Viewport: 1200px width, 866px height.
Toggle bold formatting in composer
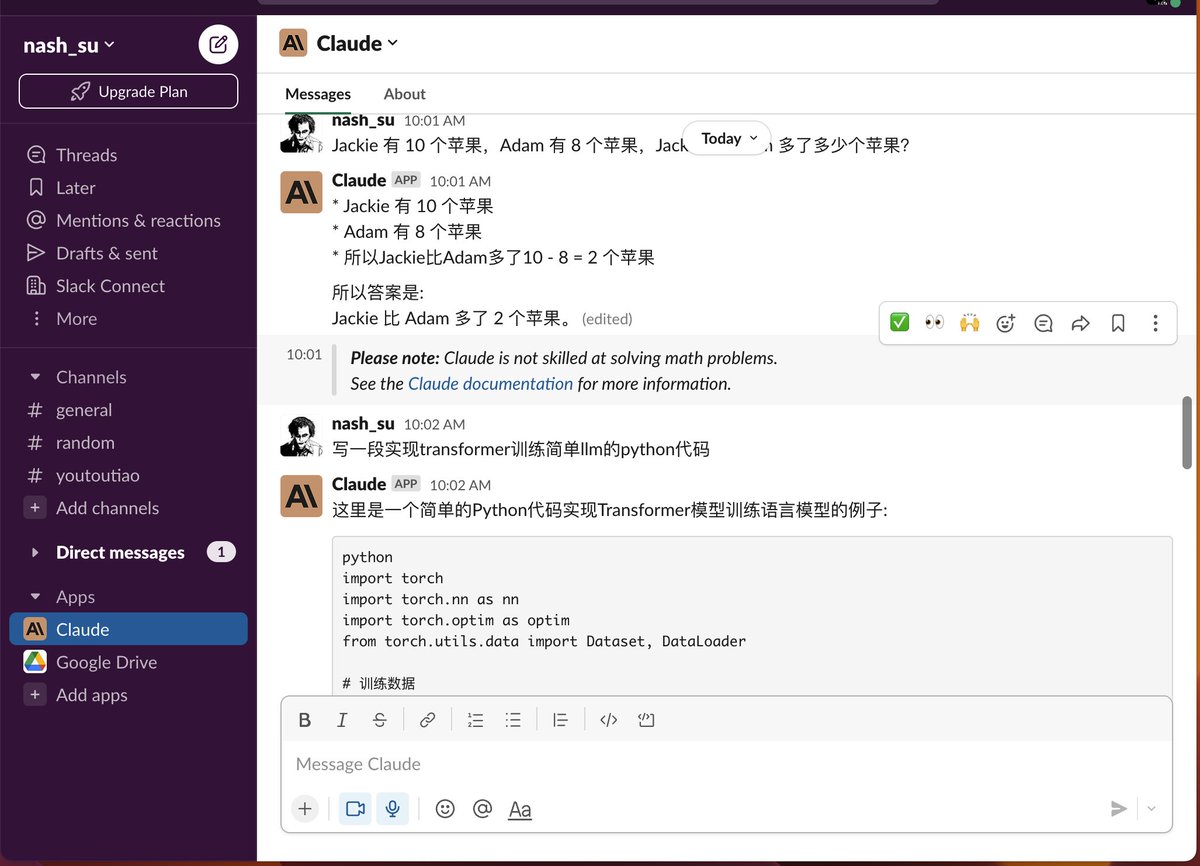305,720
